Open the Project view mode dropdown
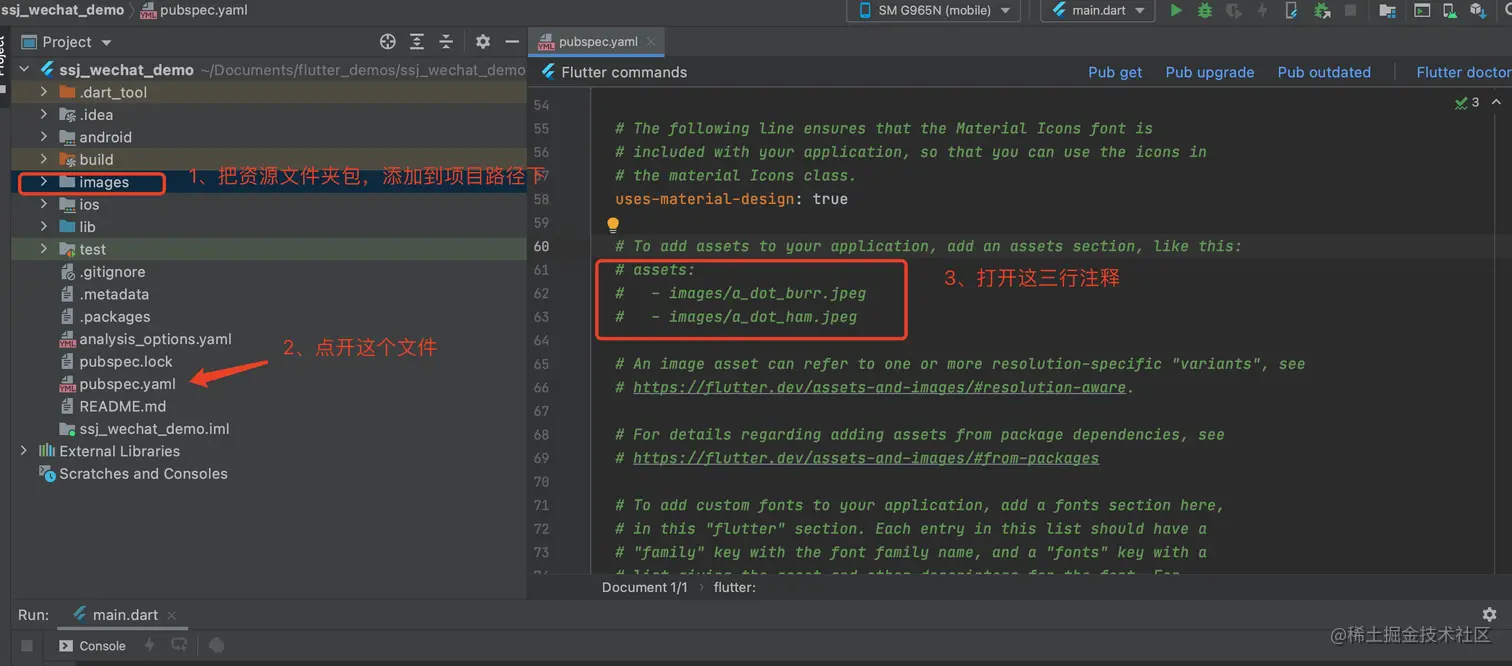Viewport: 1512px width, 666px height. pyautogui.click(x=67, y=42)
